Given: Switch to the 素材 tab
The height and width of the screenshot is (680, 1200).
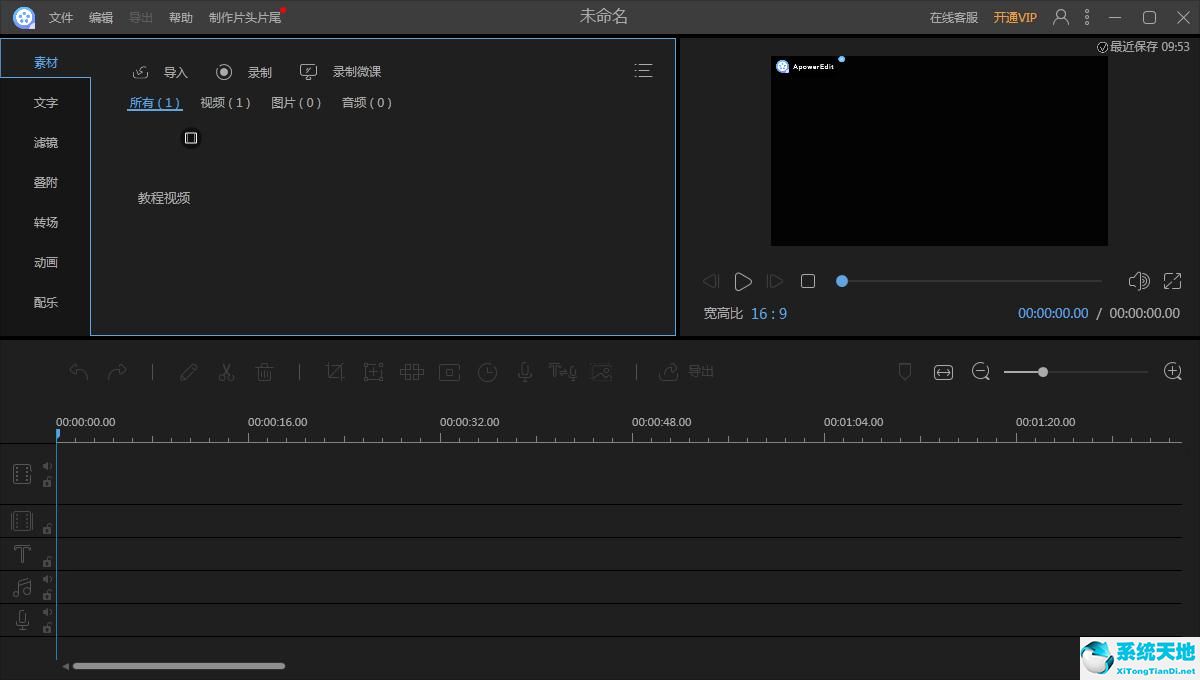Looking at the screenshot, I should tap(46, 62).
